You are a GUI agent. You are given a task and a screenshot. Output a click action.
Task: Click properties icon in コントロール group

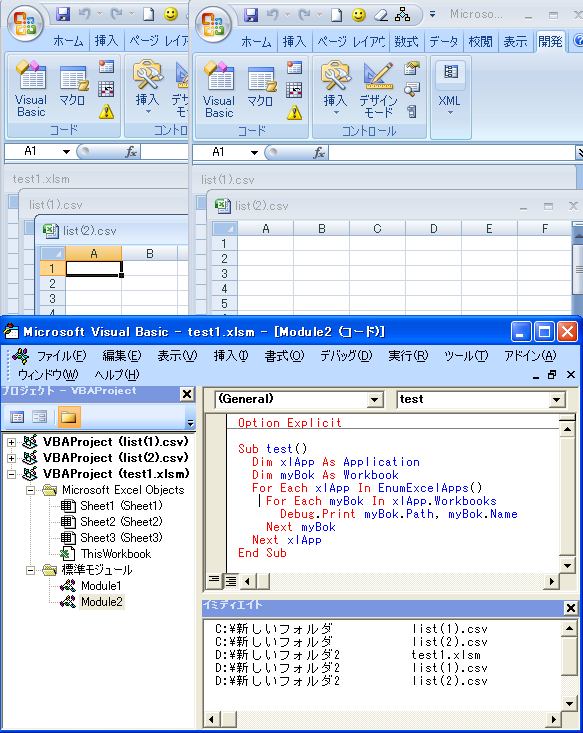click(412, 68)
